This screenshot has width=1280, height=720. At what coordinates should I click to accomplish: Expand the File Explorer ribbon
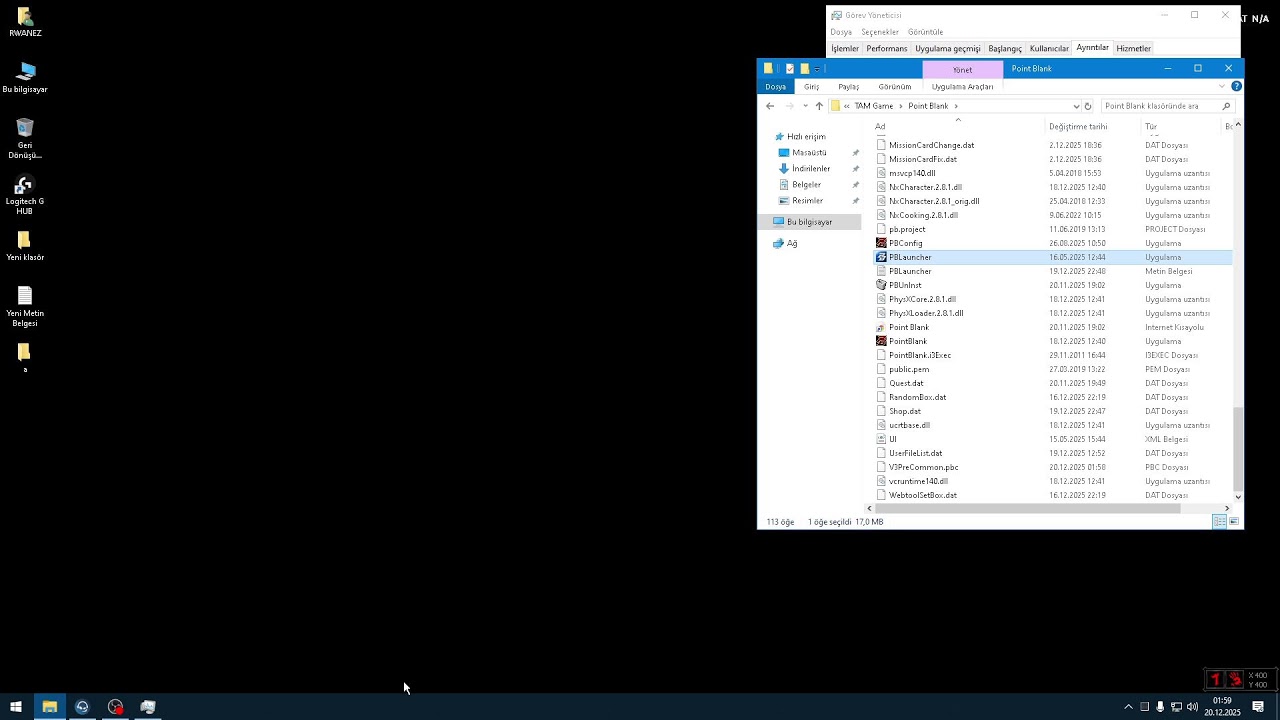point(1222,87)
